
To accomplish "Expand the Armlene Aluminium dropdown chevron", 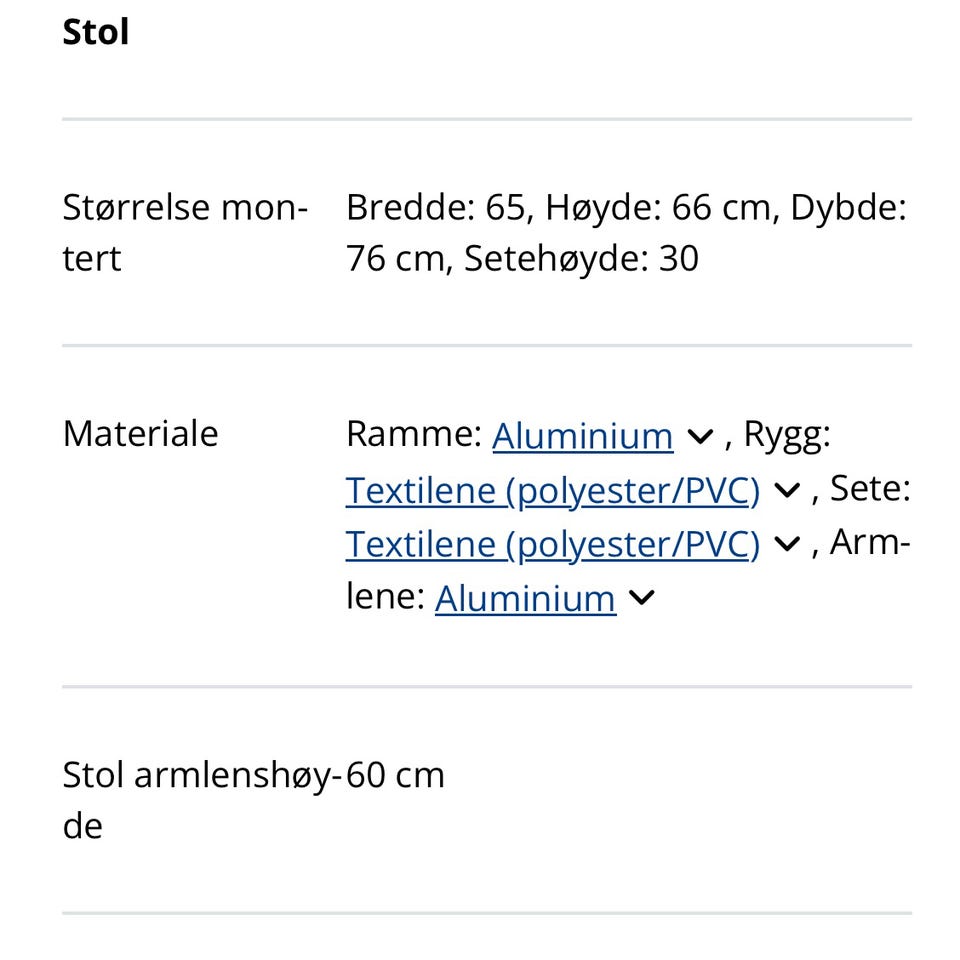I will tap(643, 597).
